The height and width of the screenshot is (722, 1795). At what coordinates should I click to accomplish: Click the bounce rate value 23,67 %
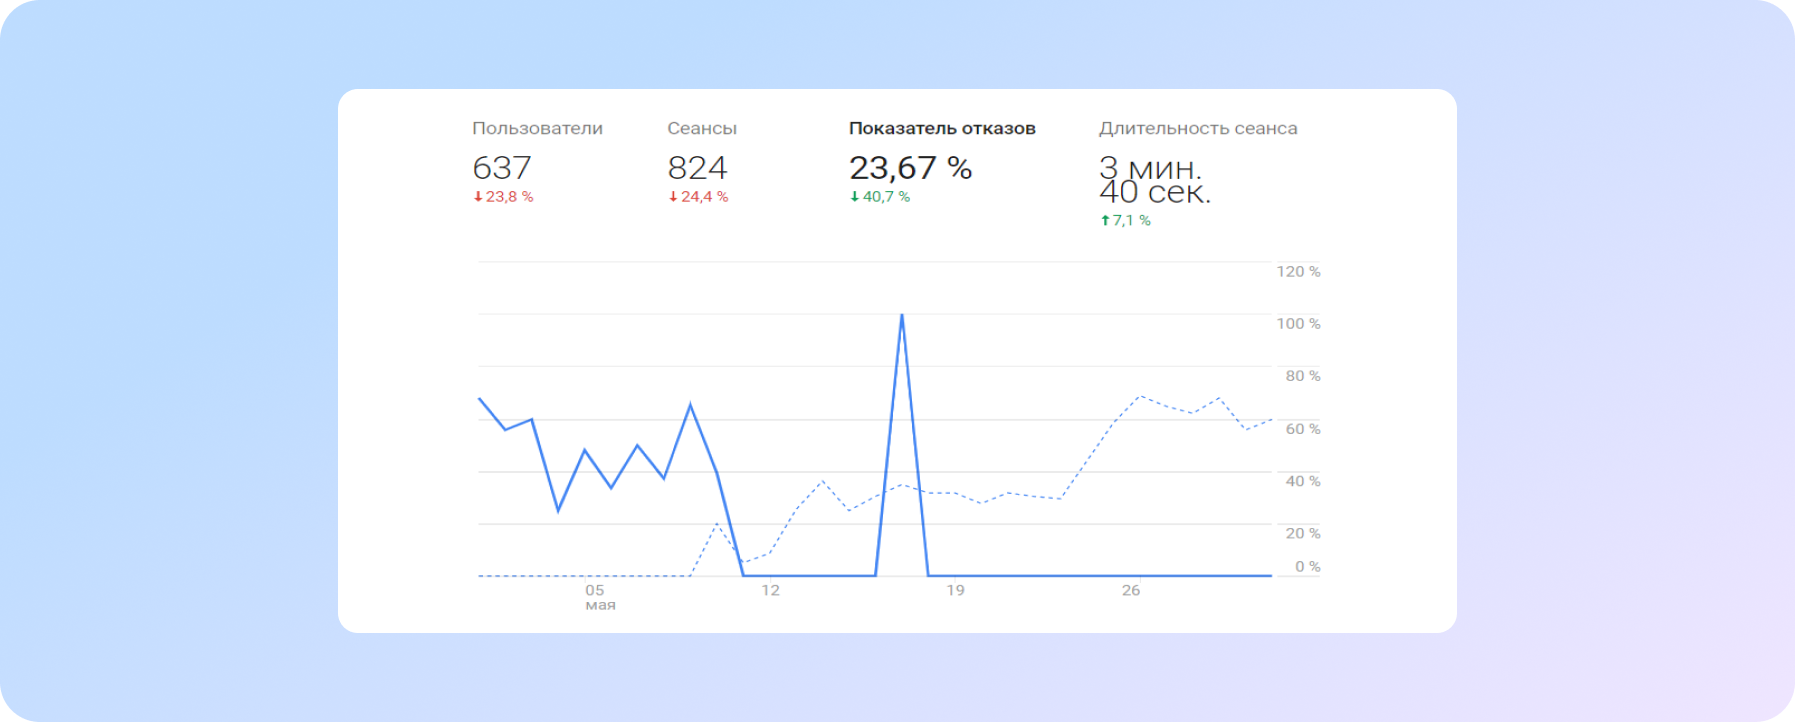tap(910, 167)
